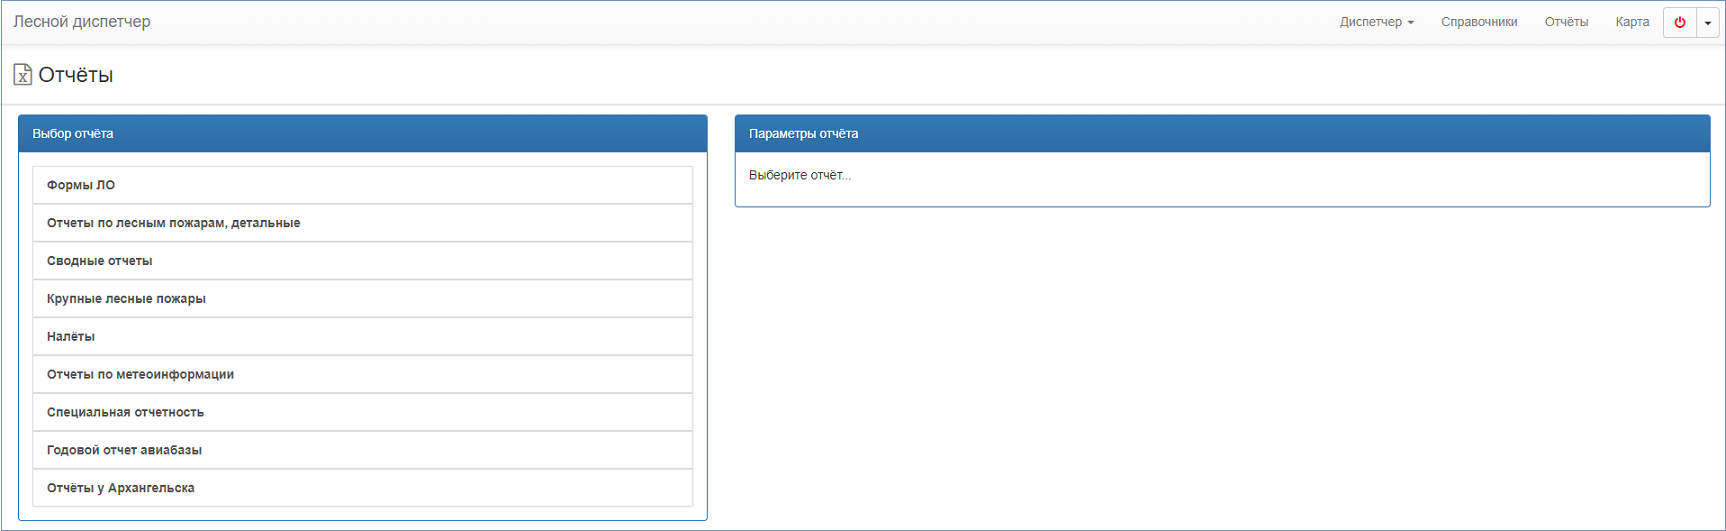Expand Отчеты по метеоинформации group
Image resolution: width=1726 pixels, height=531 pixels.
[362, 375]
